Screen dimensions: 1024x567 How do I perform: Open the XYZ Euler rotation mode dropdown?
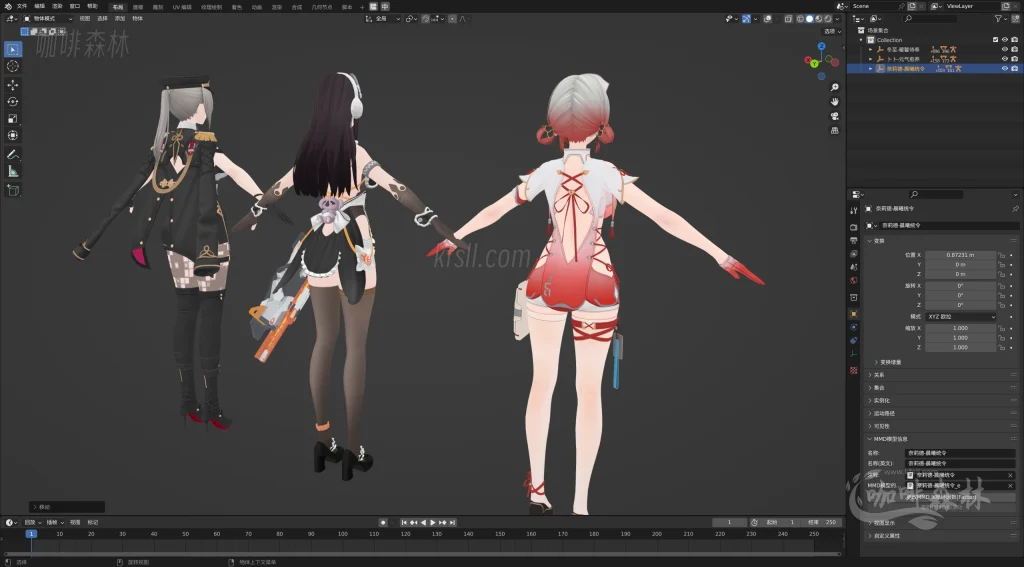pos(960,316)
